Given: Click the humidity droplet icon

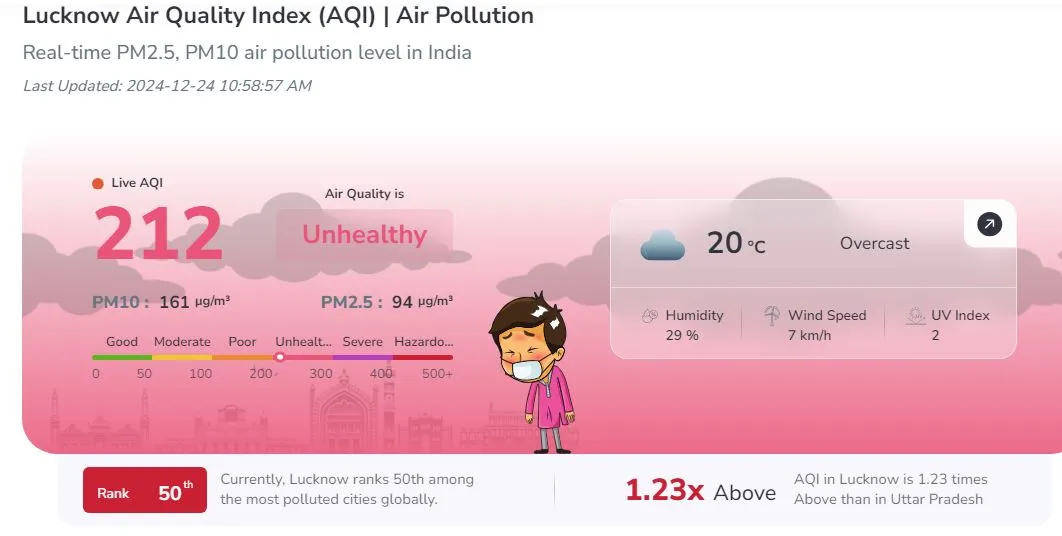Looking at the screenshot, I should [x=650, y=316].
